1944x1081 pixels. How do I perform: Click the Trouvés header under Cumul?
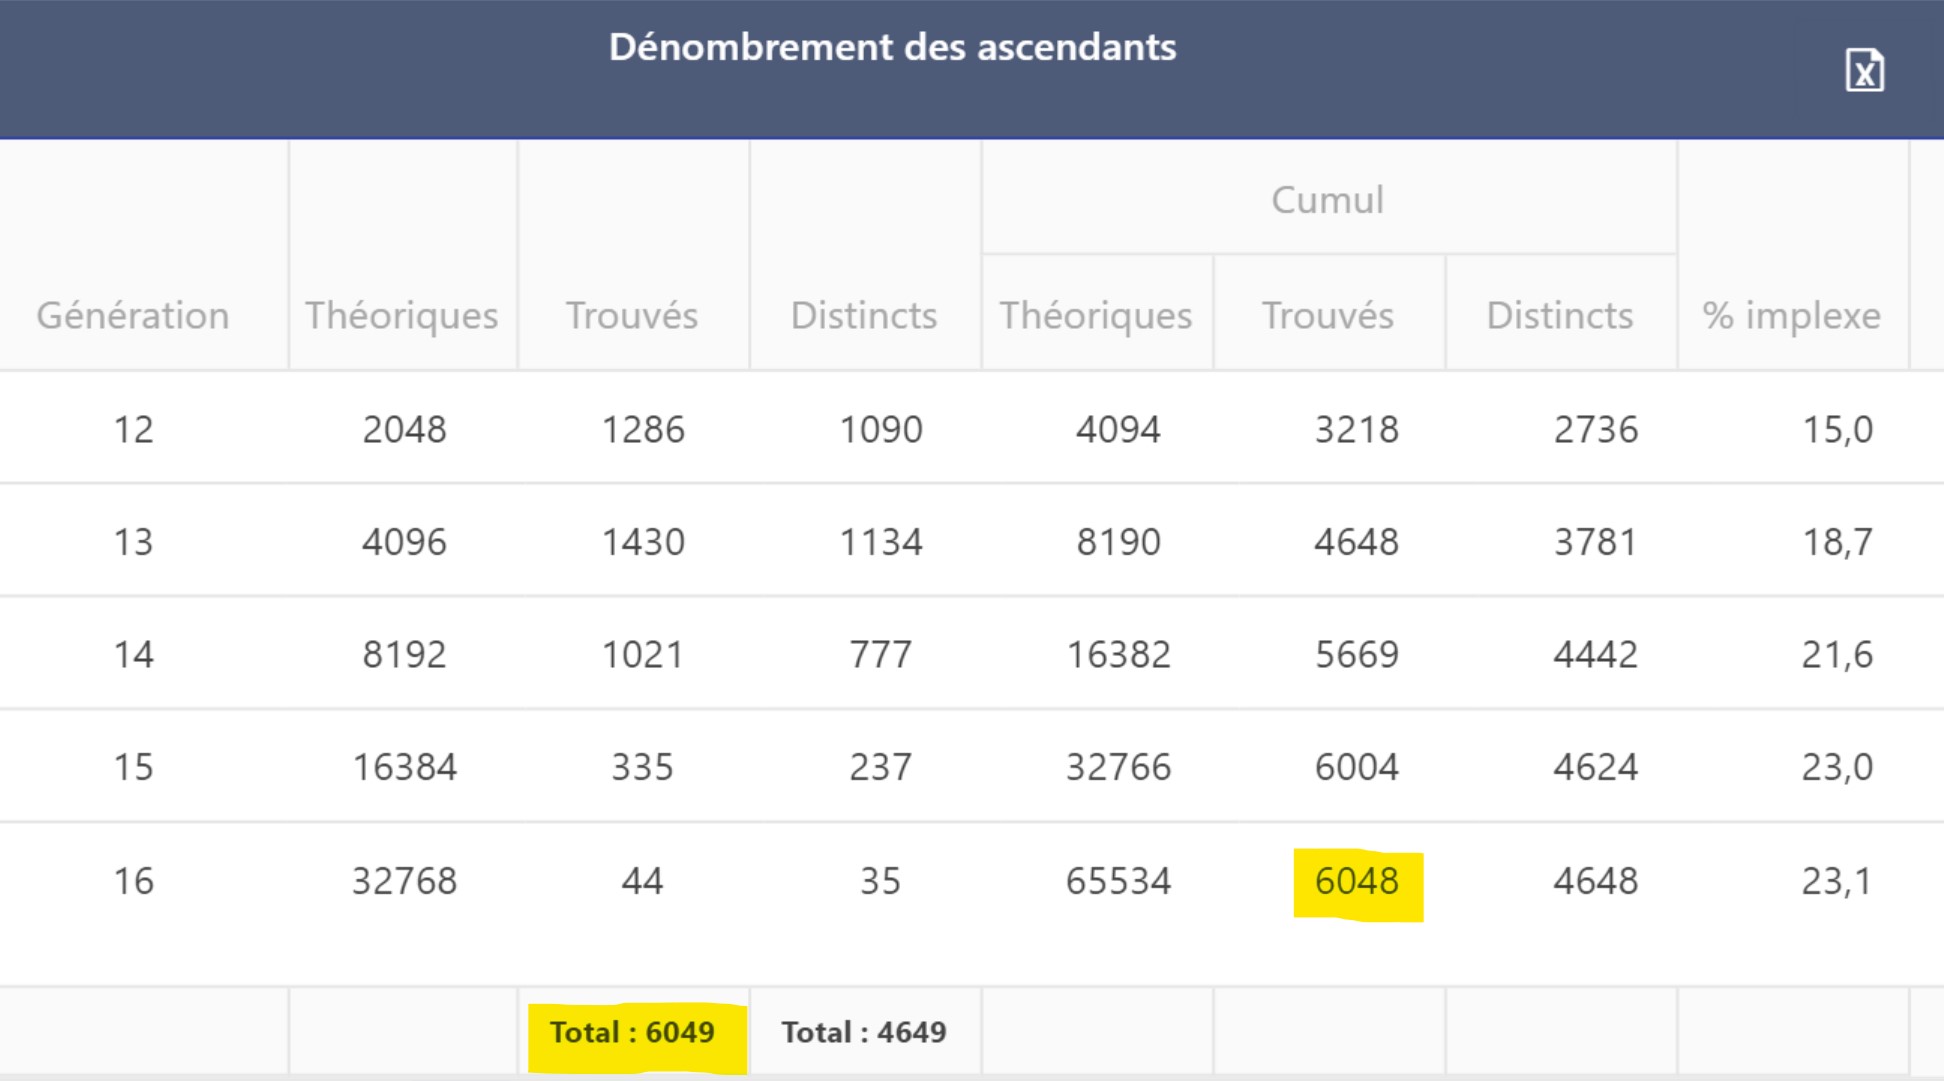click(x=1328, y=316)
